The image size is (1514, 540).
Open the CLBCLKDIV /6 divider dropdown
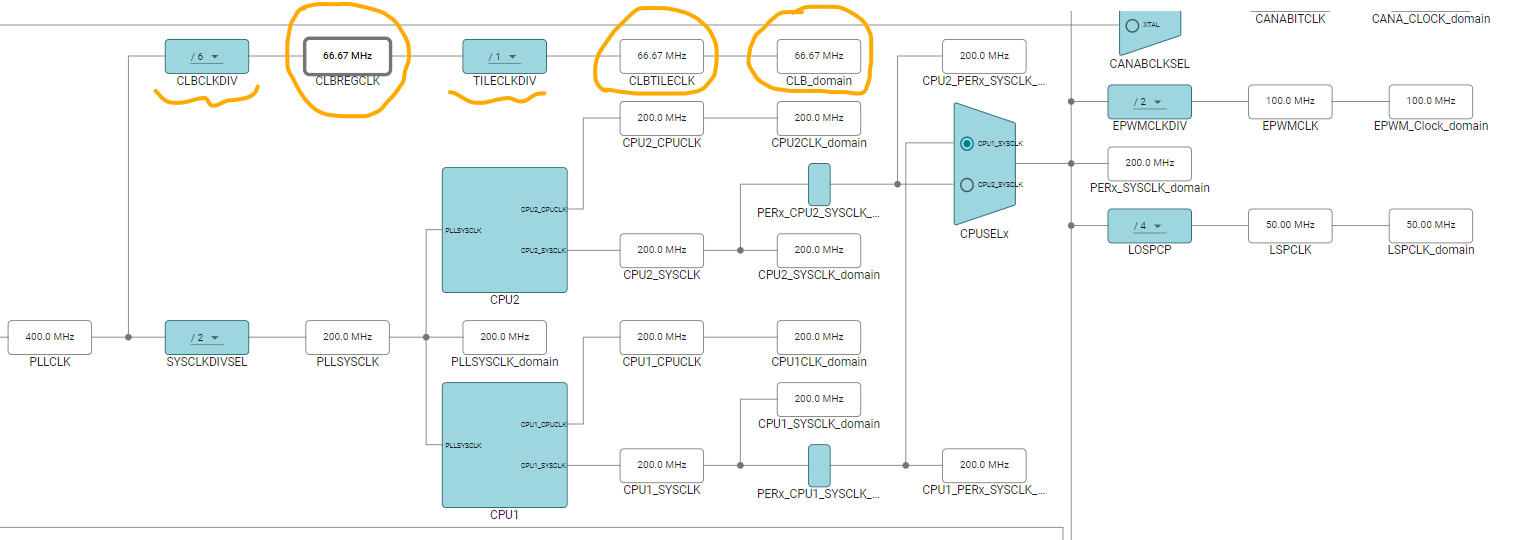pos(207,56)
